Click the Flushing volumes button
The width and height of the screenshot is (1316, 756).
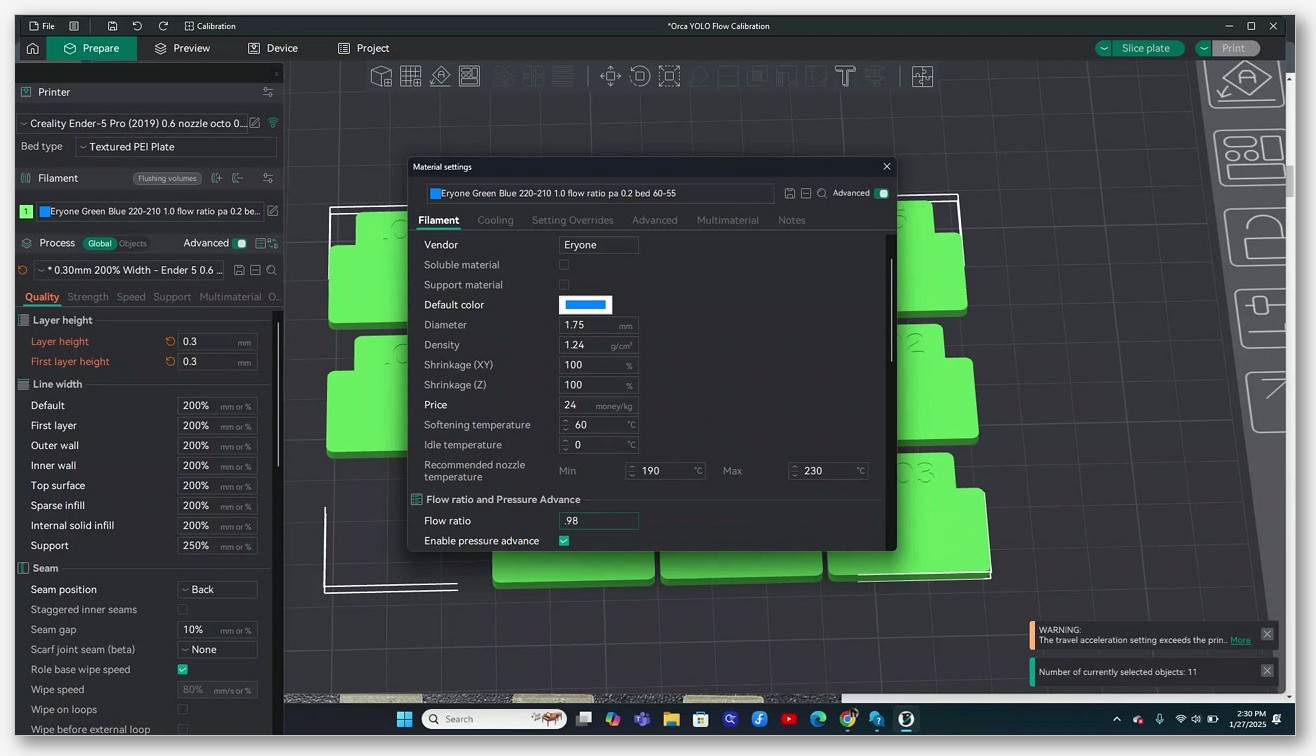pos(168,179)
